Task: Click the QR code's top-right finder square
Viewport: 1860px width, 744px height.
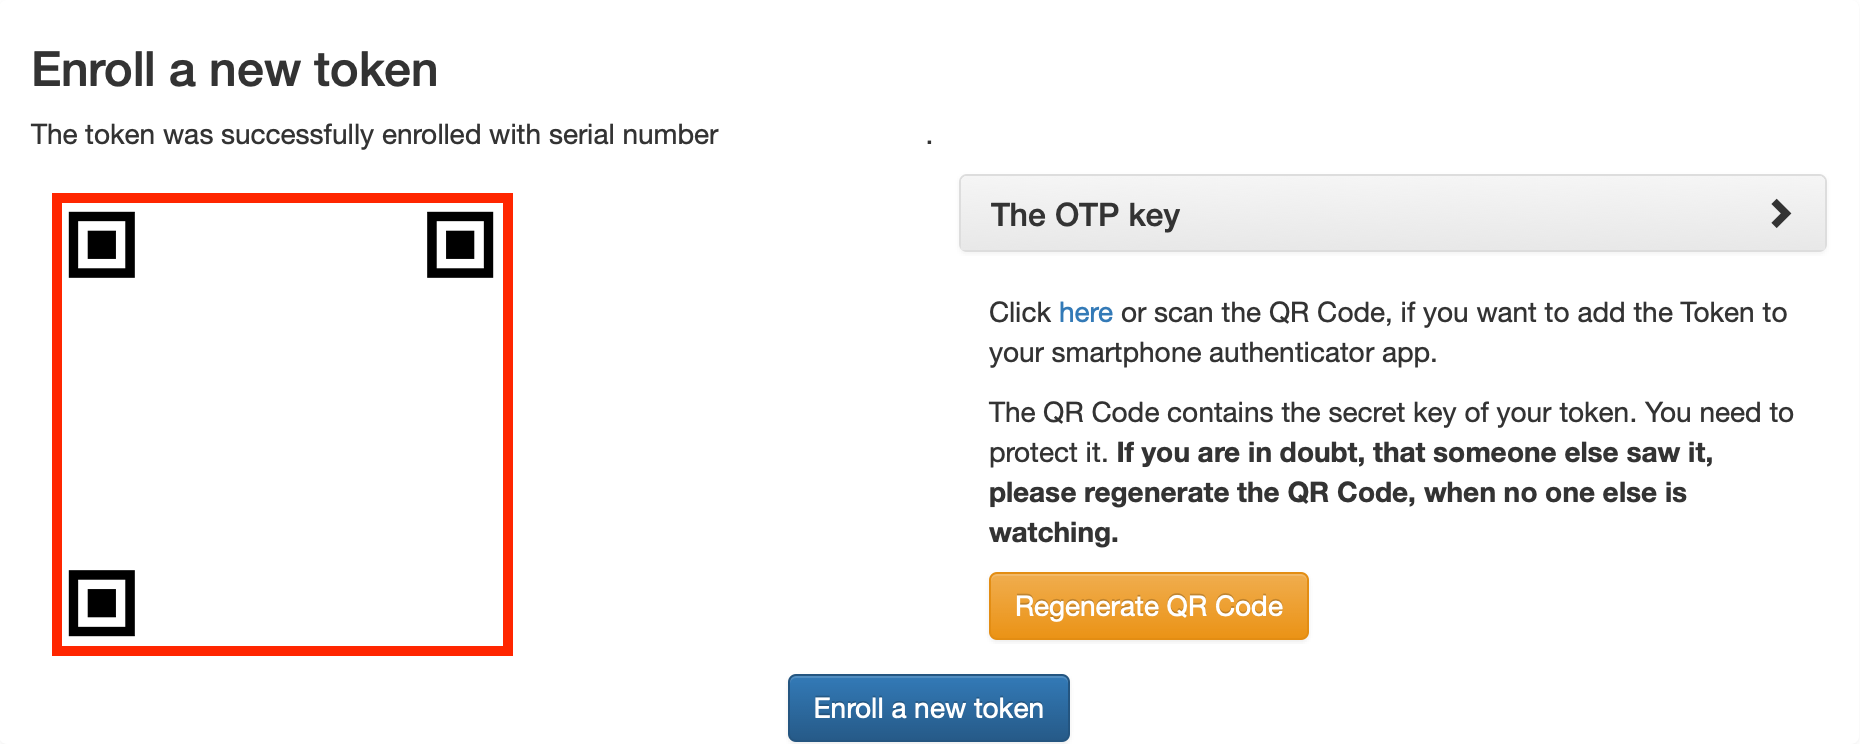Action: pos(460,244)
